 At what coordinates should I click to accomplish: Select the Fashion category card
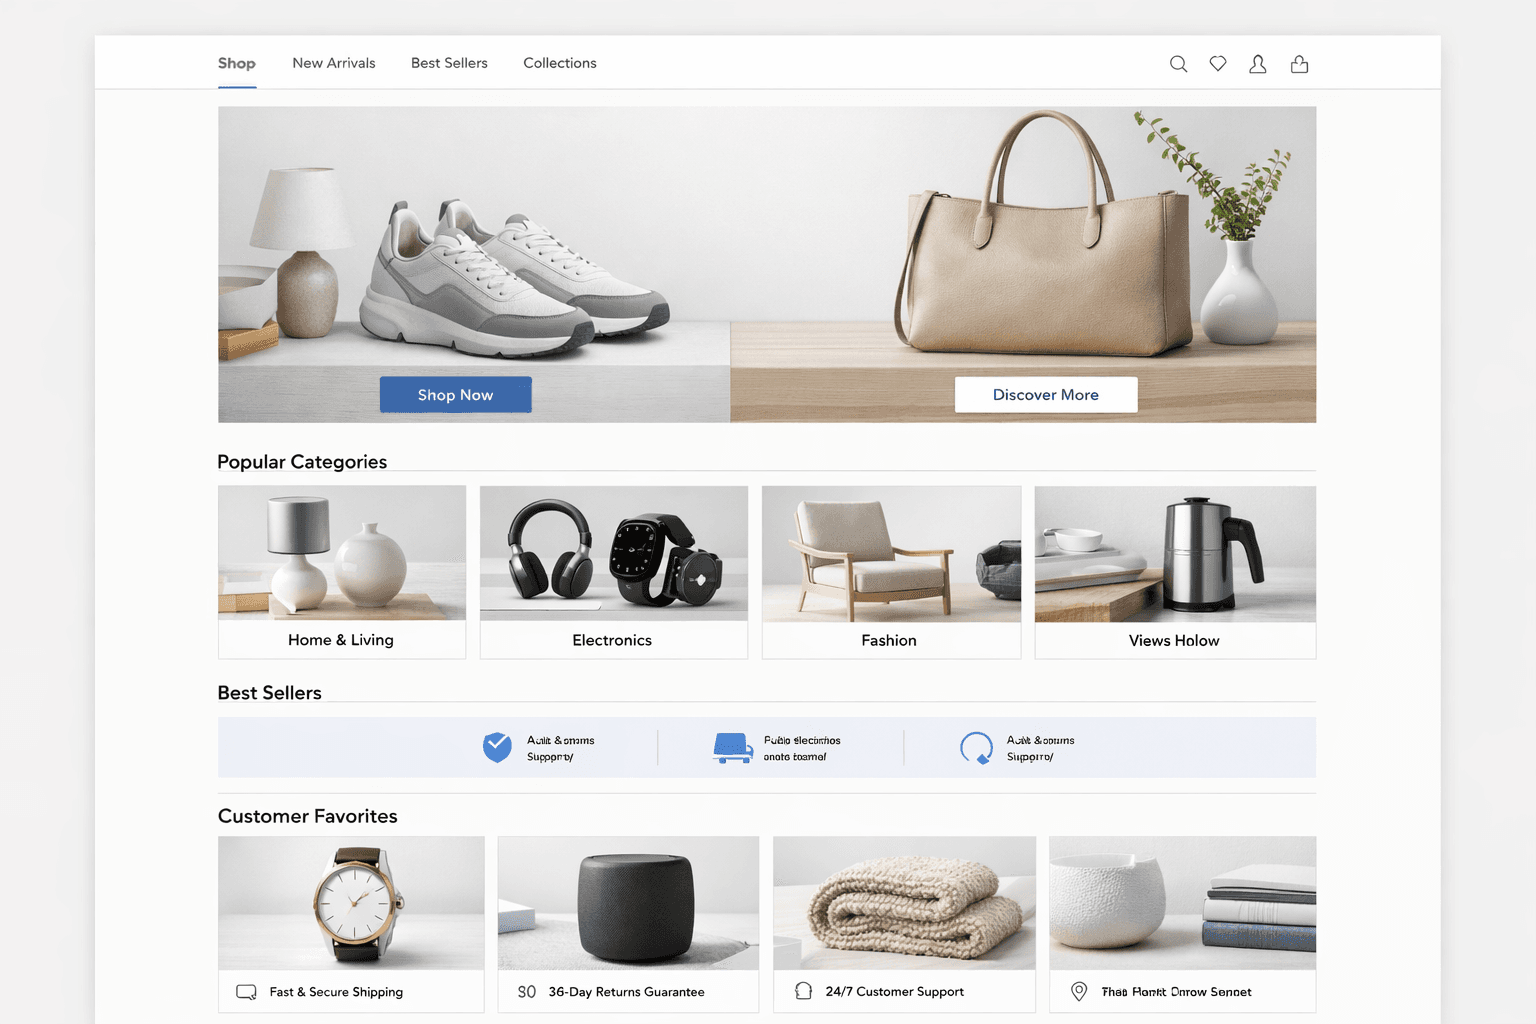[890, 571]
